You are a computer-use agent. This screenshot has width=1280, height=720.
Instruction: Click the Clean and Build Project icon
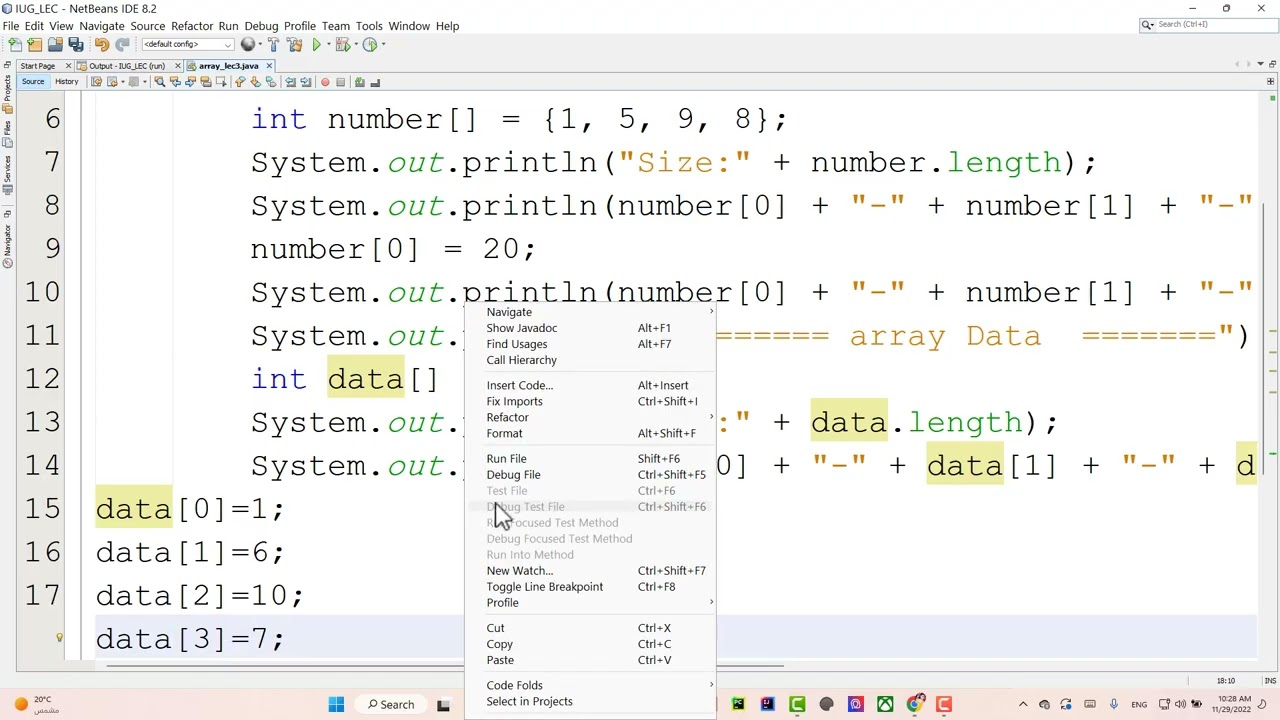point(294,45)
